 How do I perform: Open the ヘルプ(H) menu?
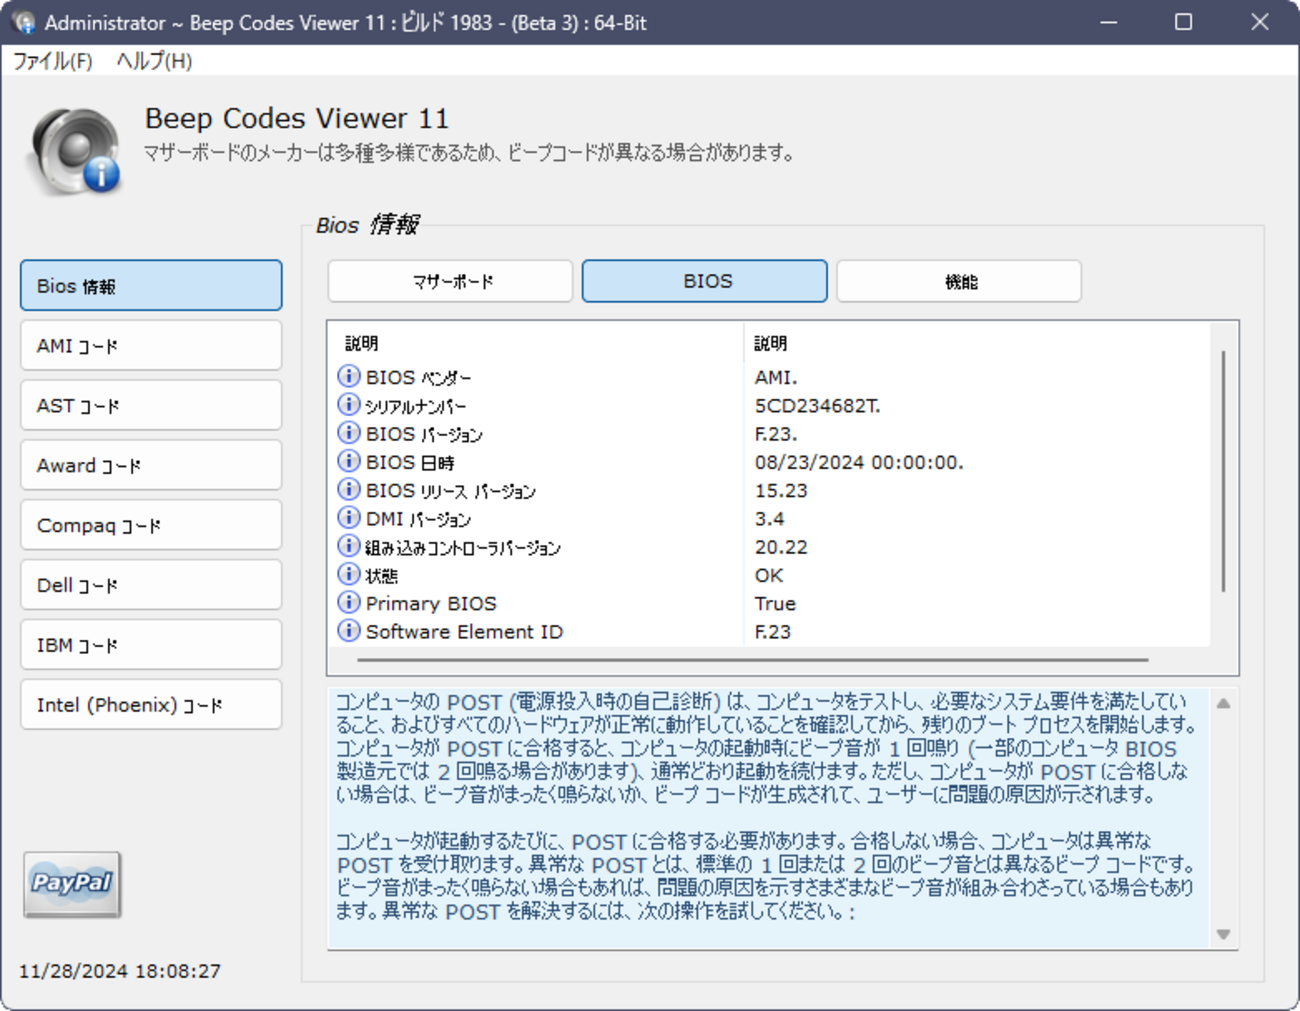coord(154,61)
